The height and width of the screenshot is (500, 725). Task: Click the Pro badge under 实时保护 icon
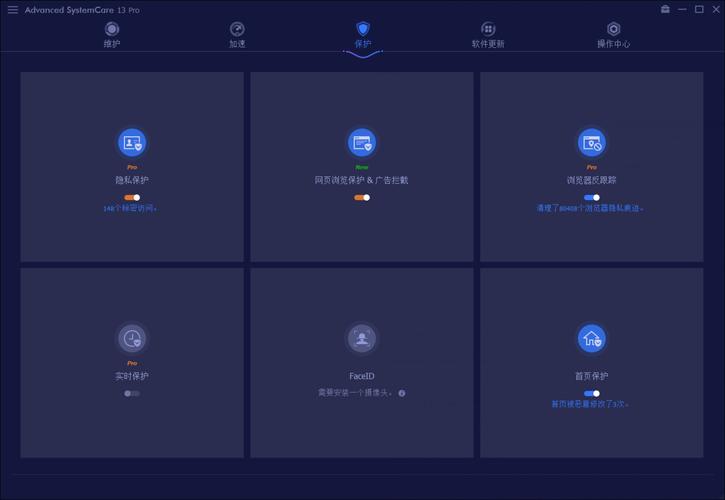point(132,363)
